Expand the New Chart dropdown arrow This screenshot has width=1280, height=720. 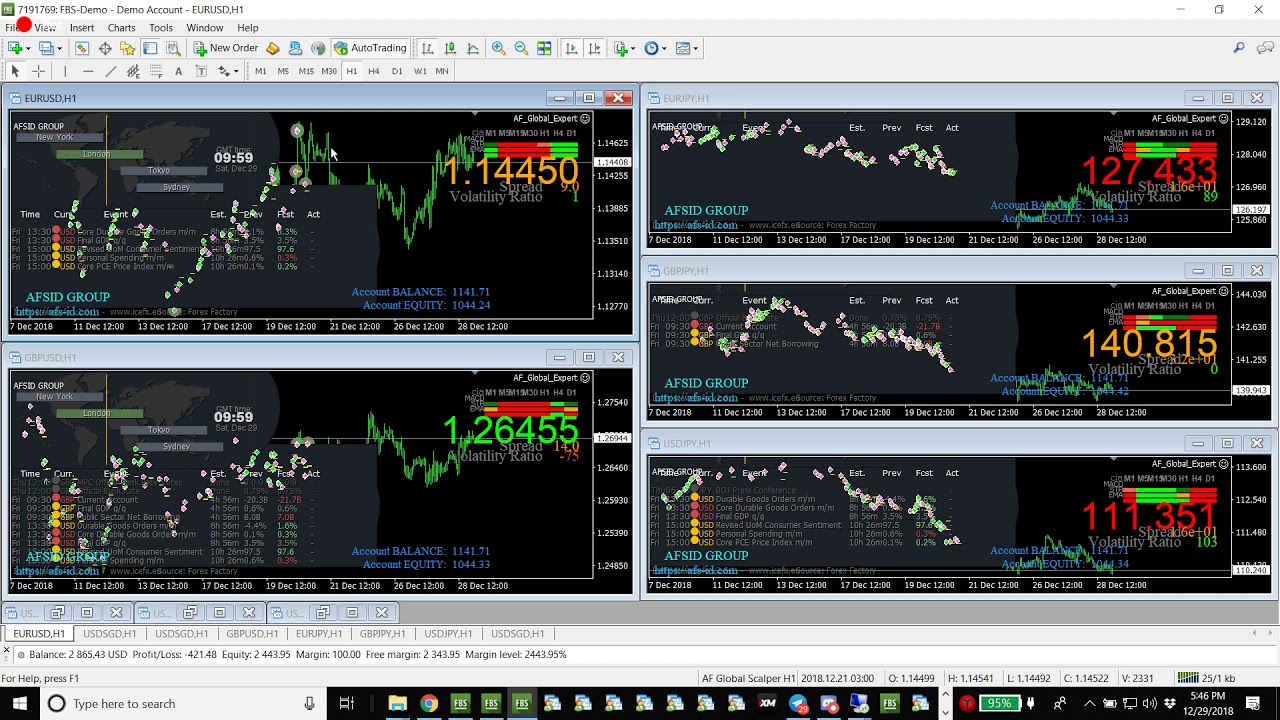click(29, 48)
